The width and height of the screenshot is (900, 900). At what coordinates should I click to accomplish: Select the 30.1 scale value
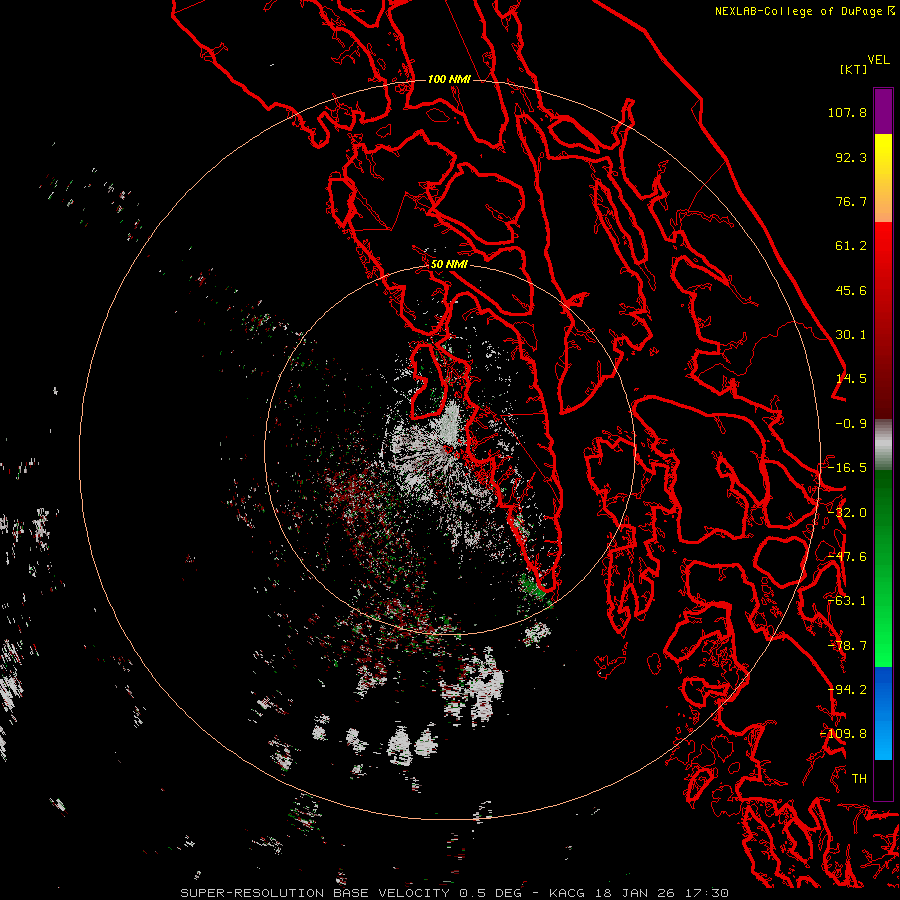(851, 335)
